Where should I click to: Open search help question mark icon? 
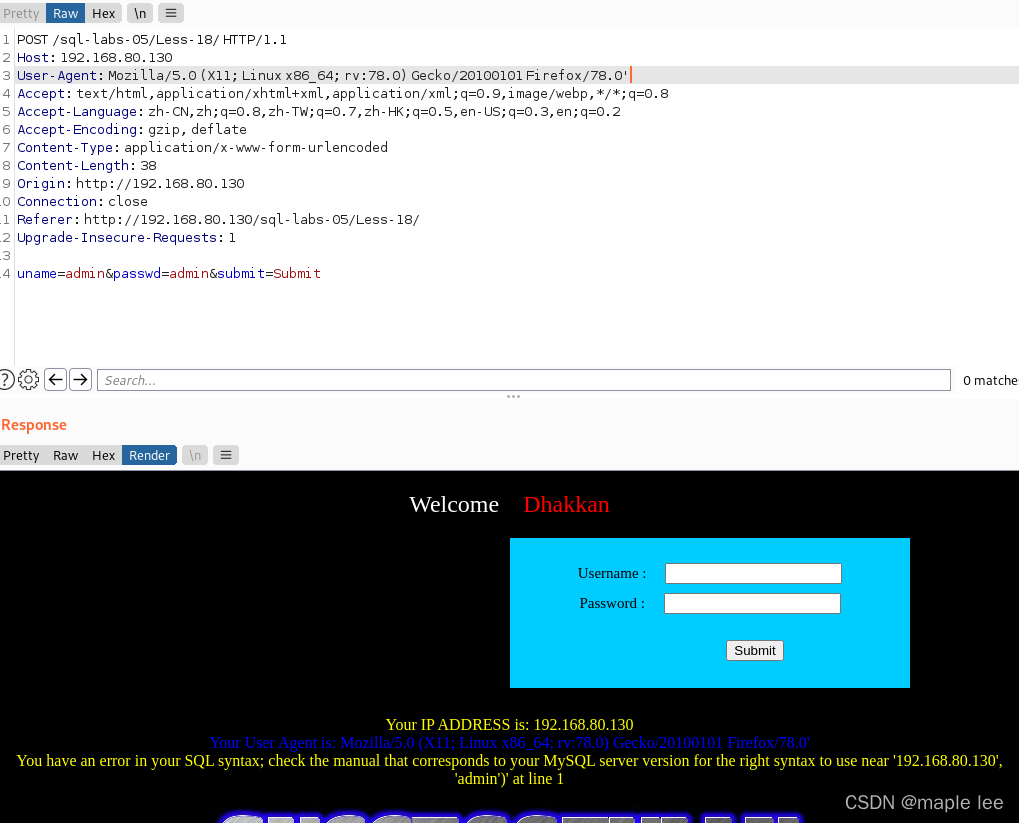6,380
